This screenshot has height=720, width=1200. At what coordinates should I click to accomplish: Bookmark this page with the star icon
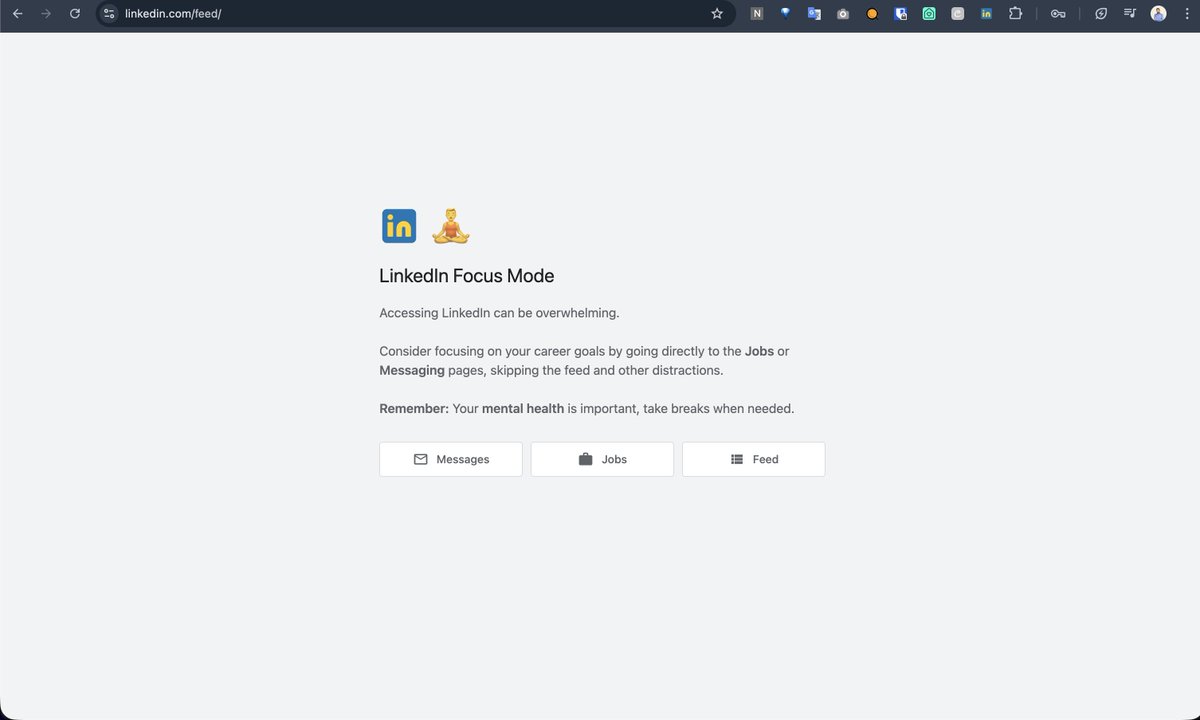click(x=716, y=14)
